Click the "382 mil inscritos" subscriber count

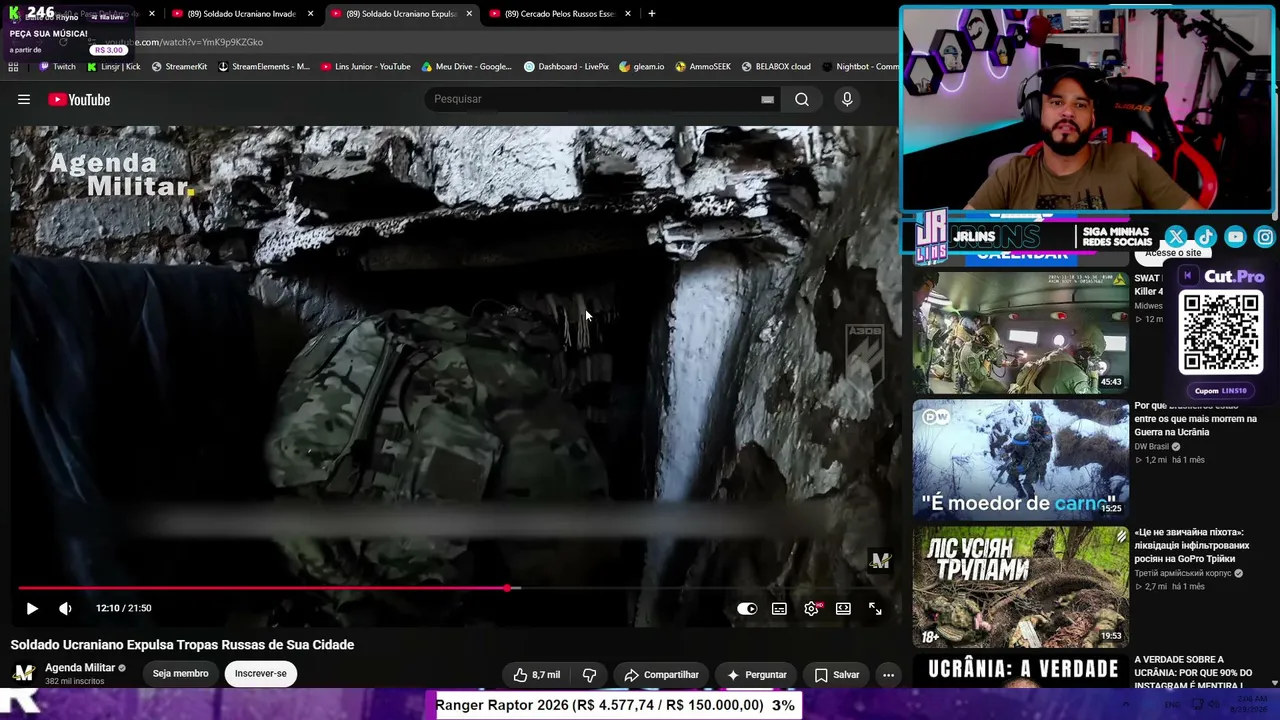(75, 682)
